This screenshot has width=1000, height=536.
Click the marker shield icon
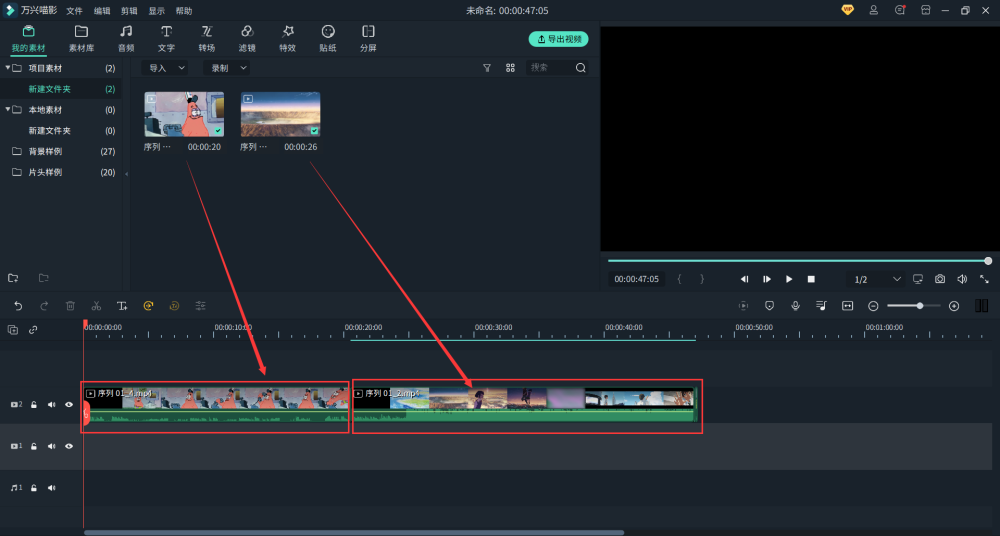tap(770, 306)
